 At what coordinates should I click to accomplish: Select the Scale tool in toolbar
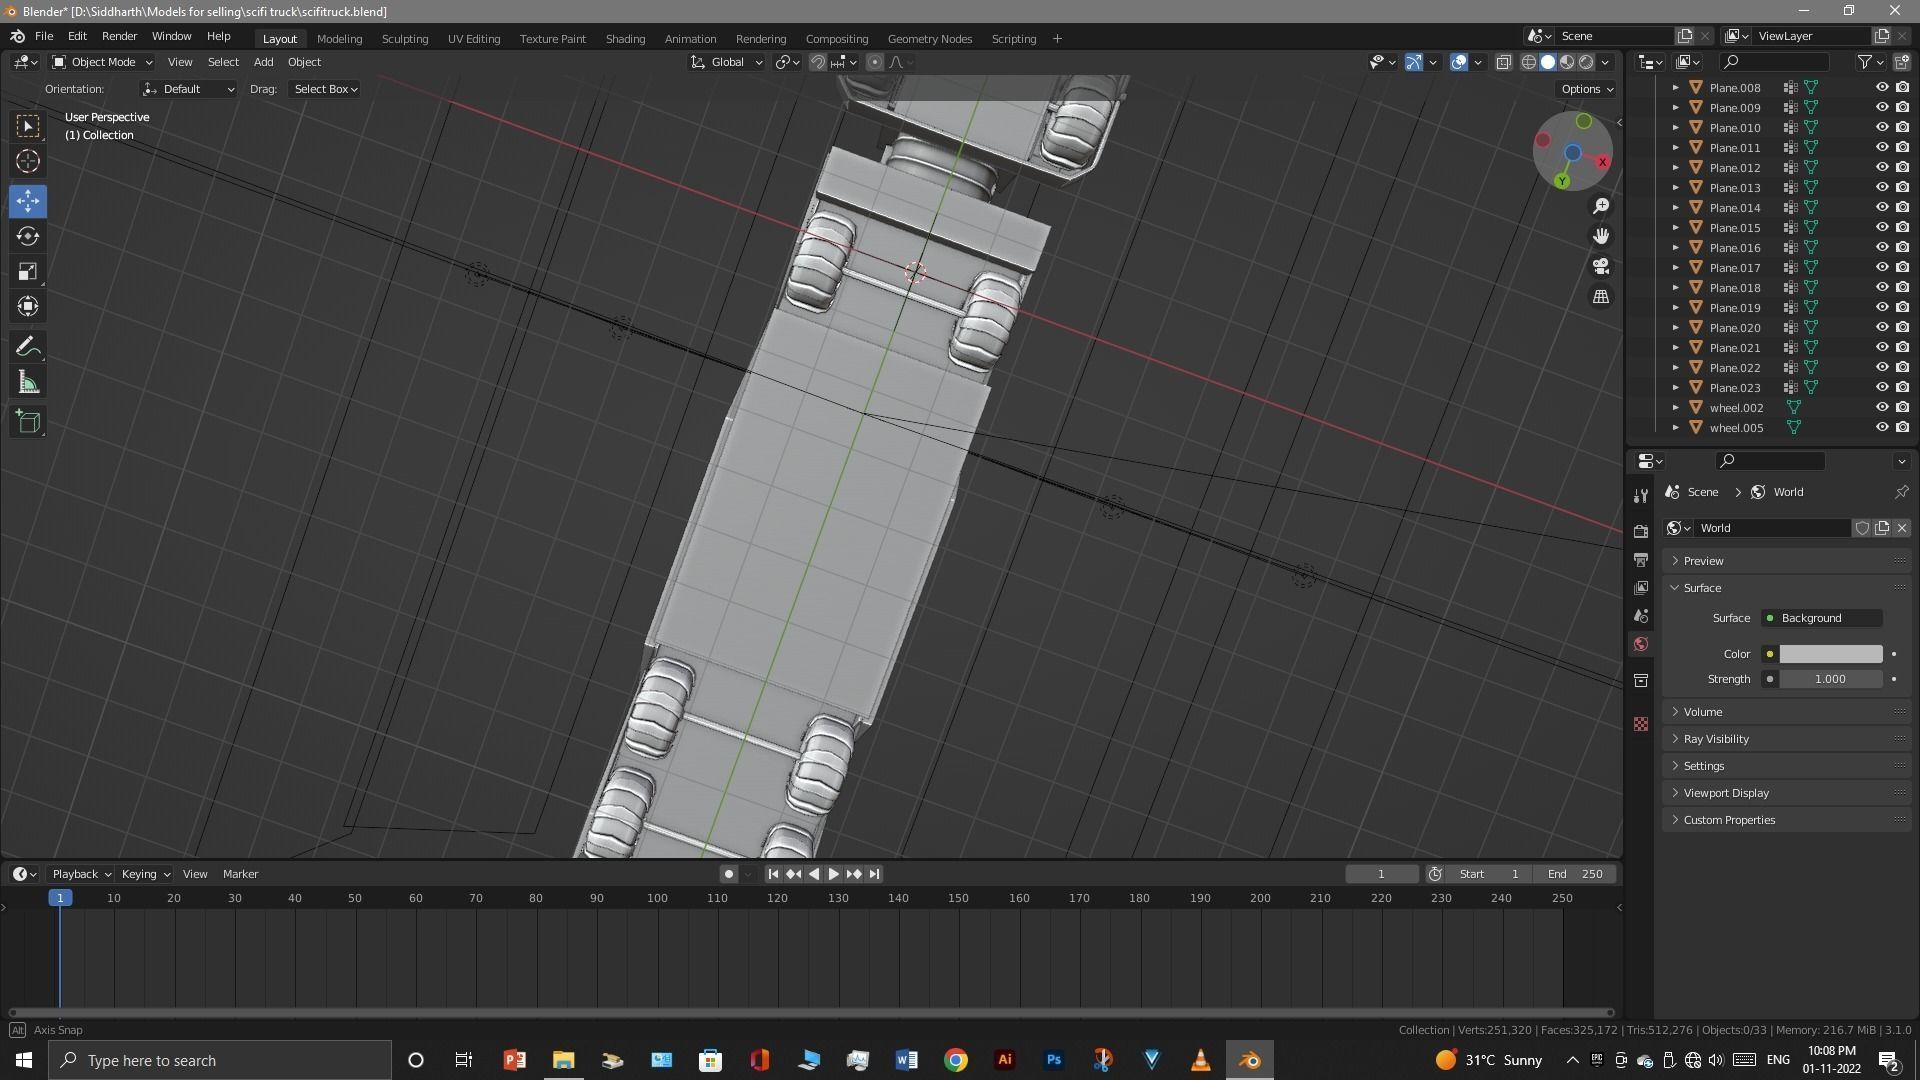click(x=28, y=272)
